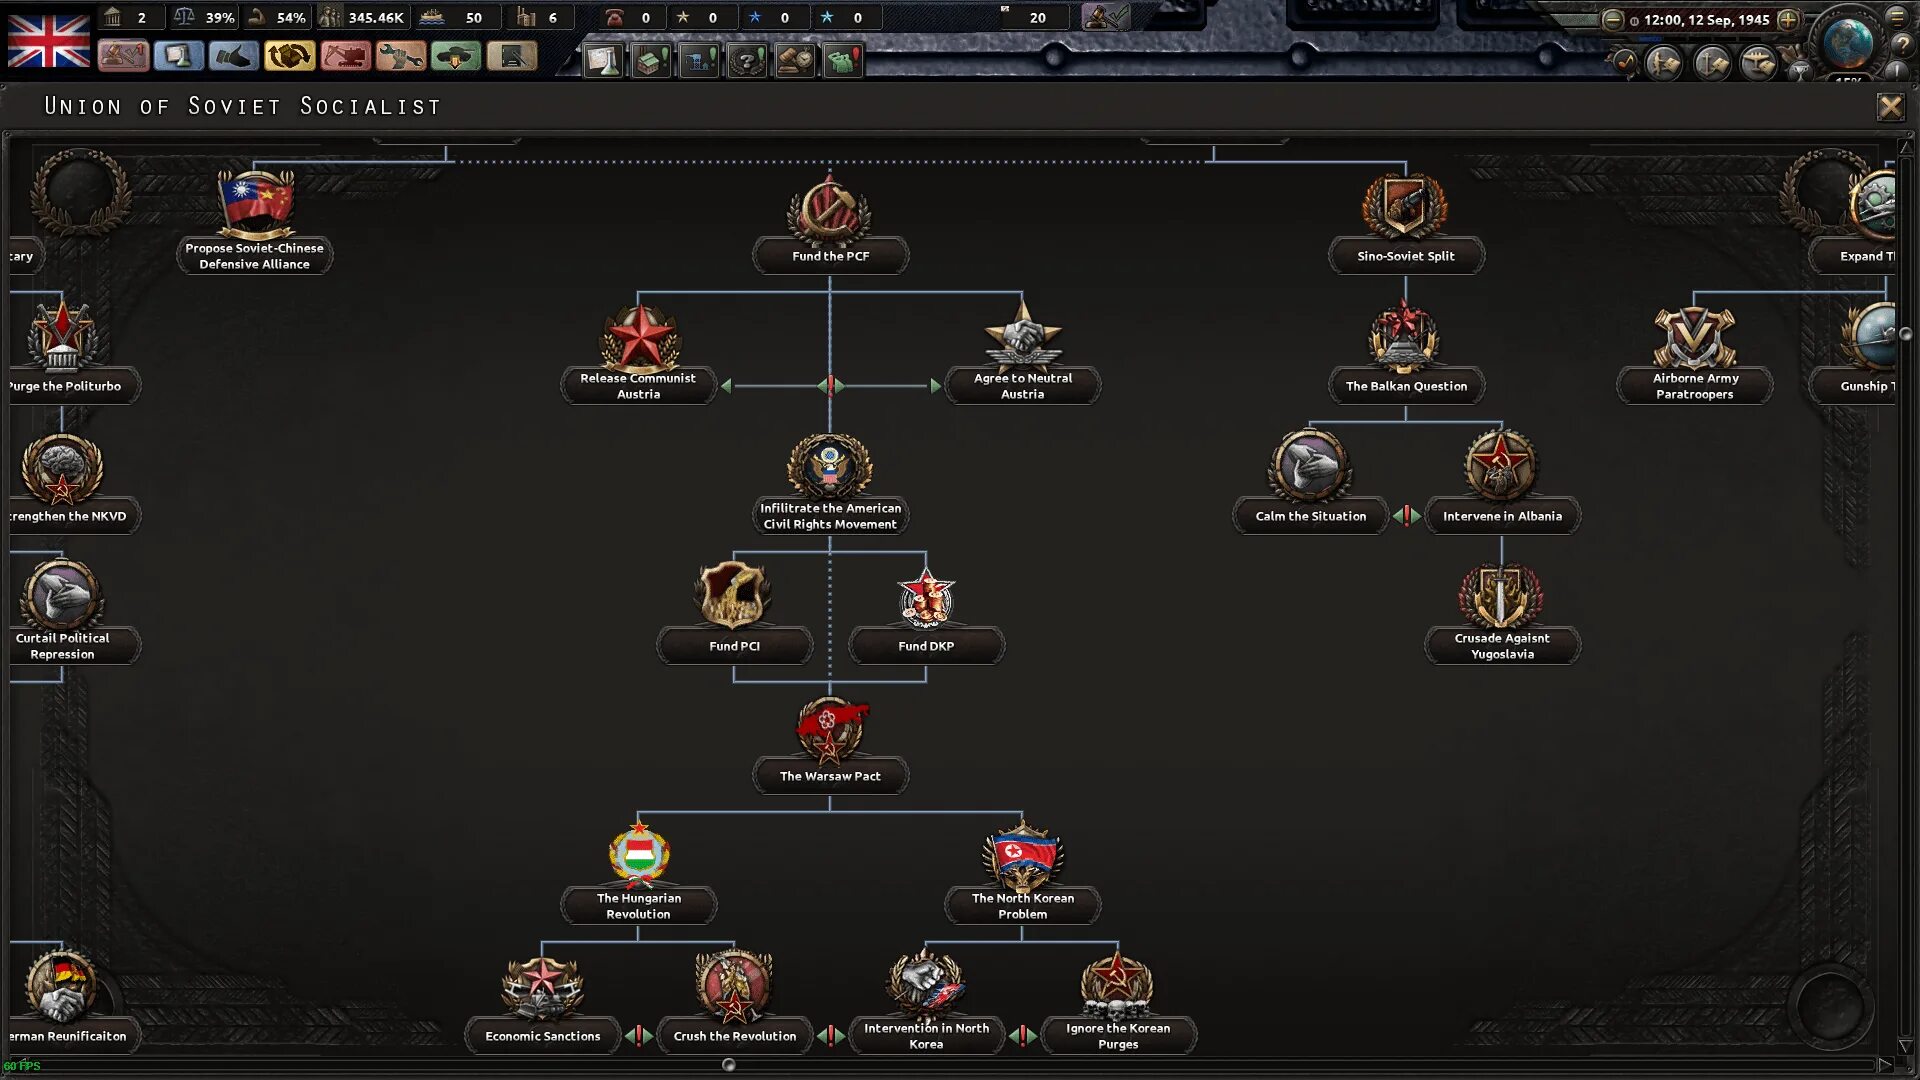Increase game speed with plus button
This screenshot has width=1920, height=1080.
(1788, 20)
